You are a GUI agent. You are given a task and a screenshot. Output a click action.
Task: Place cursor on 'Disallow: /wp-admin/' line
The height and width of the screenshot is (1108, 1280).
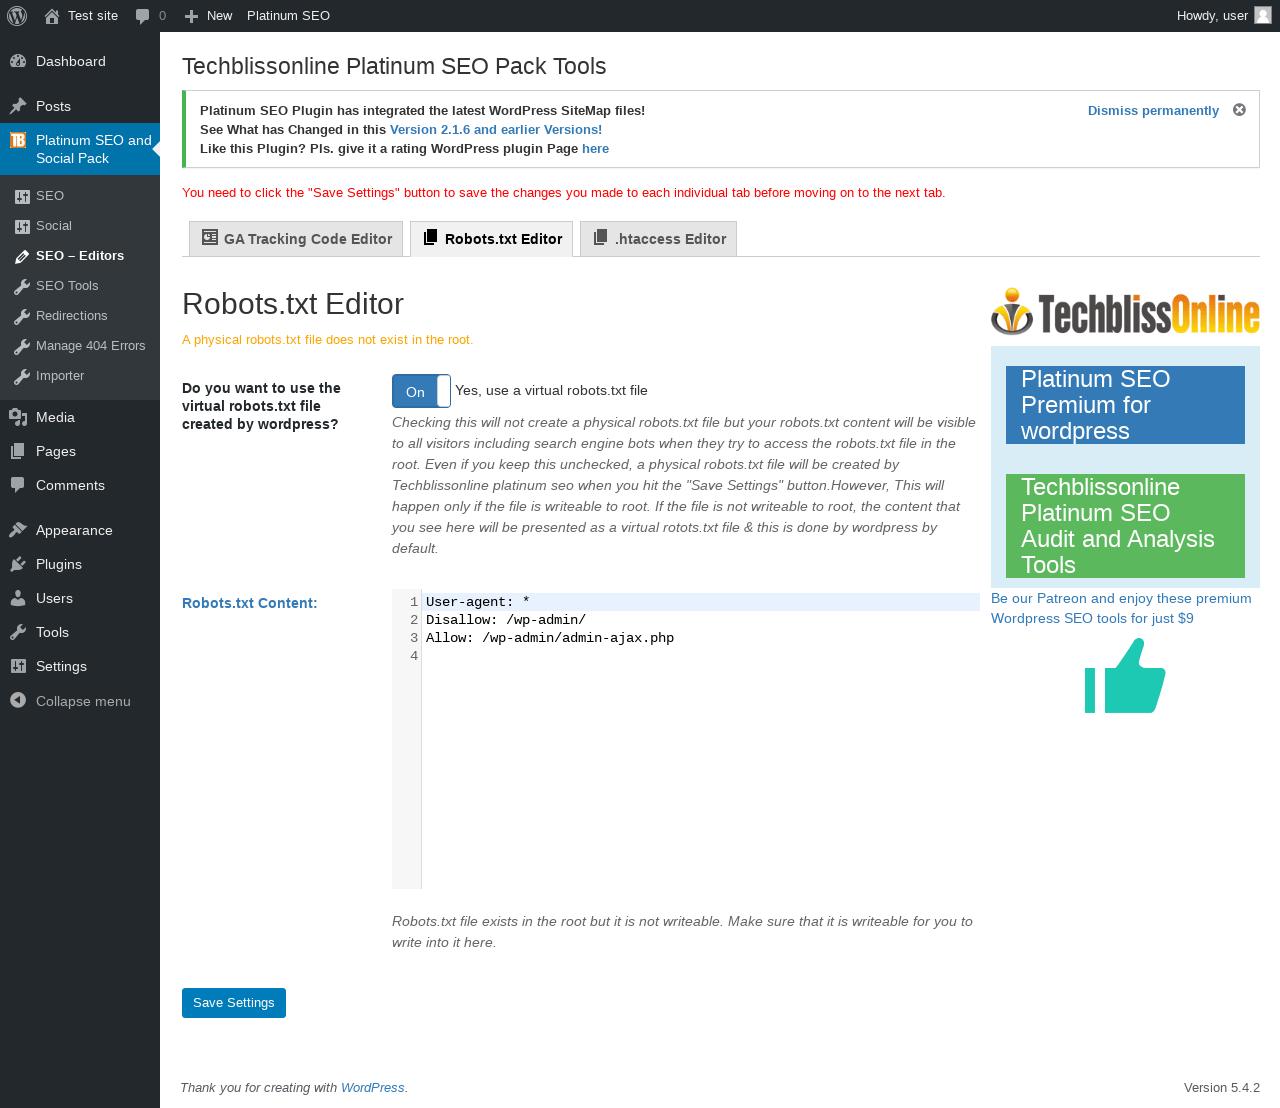pyautogui.click(x=506, y=620)
